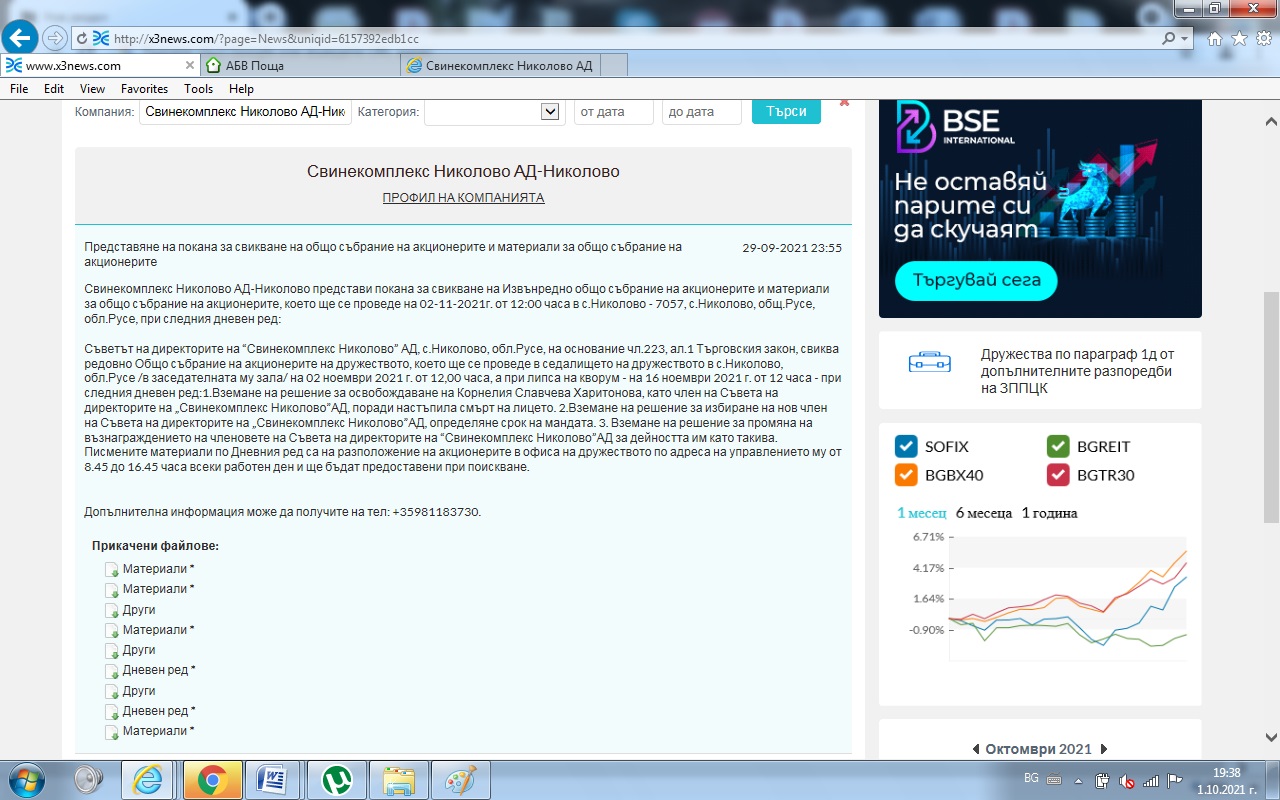Toggle the BGBX40 index checkbox
This screenshot has height=800, width=1280.
(x=906, y=475)
